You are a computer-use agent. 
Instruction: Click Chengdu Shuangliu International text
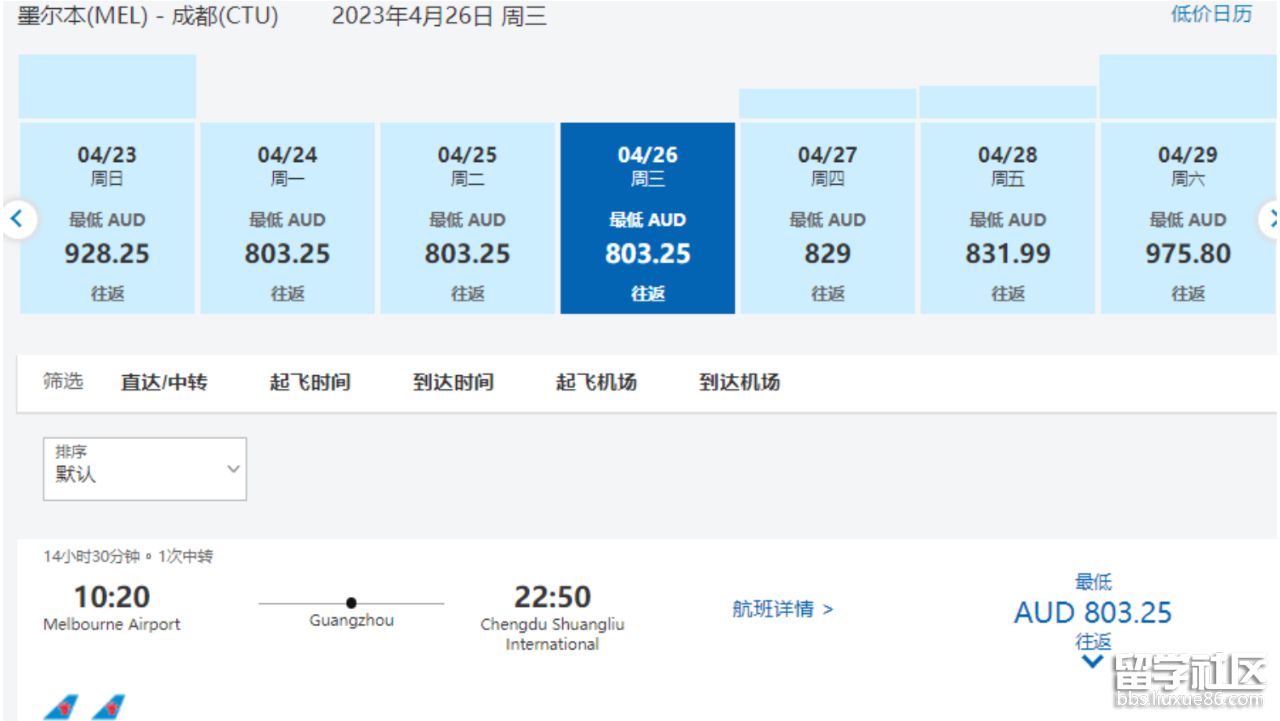(x=552, y=634)
